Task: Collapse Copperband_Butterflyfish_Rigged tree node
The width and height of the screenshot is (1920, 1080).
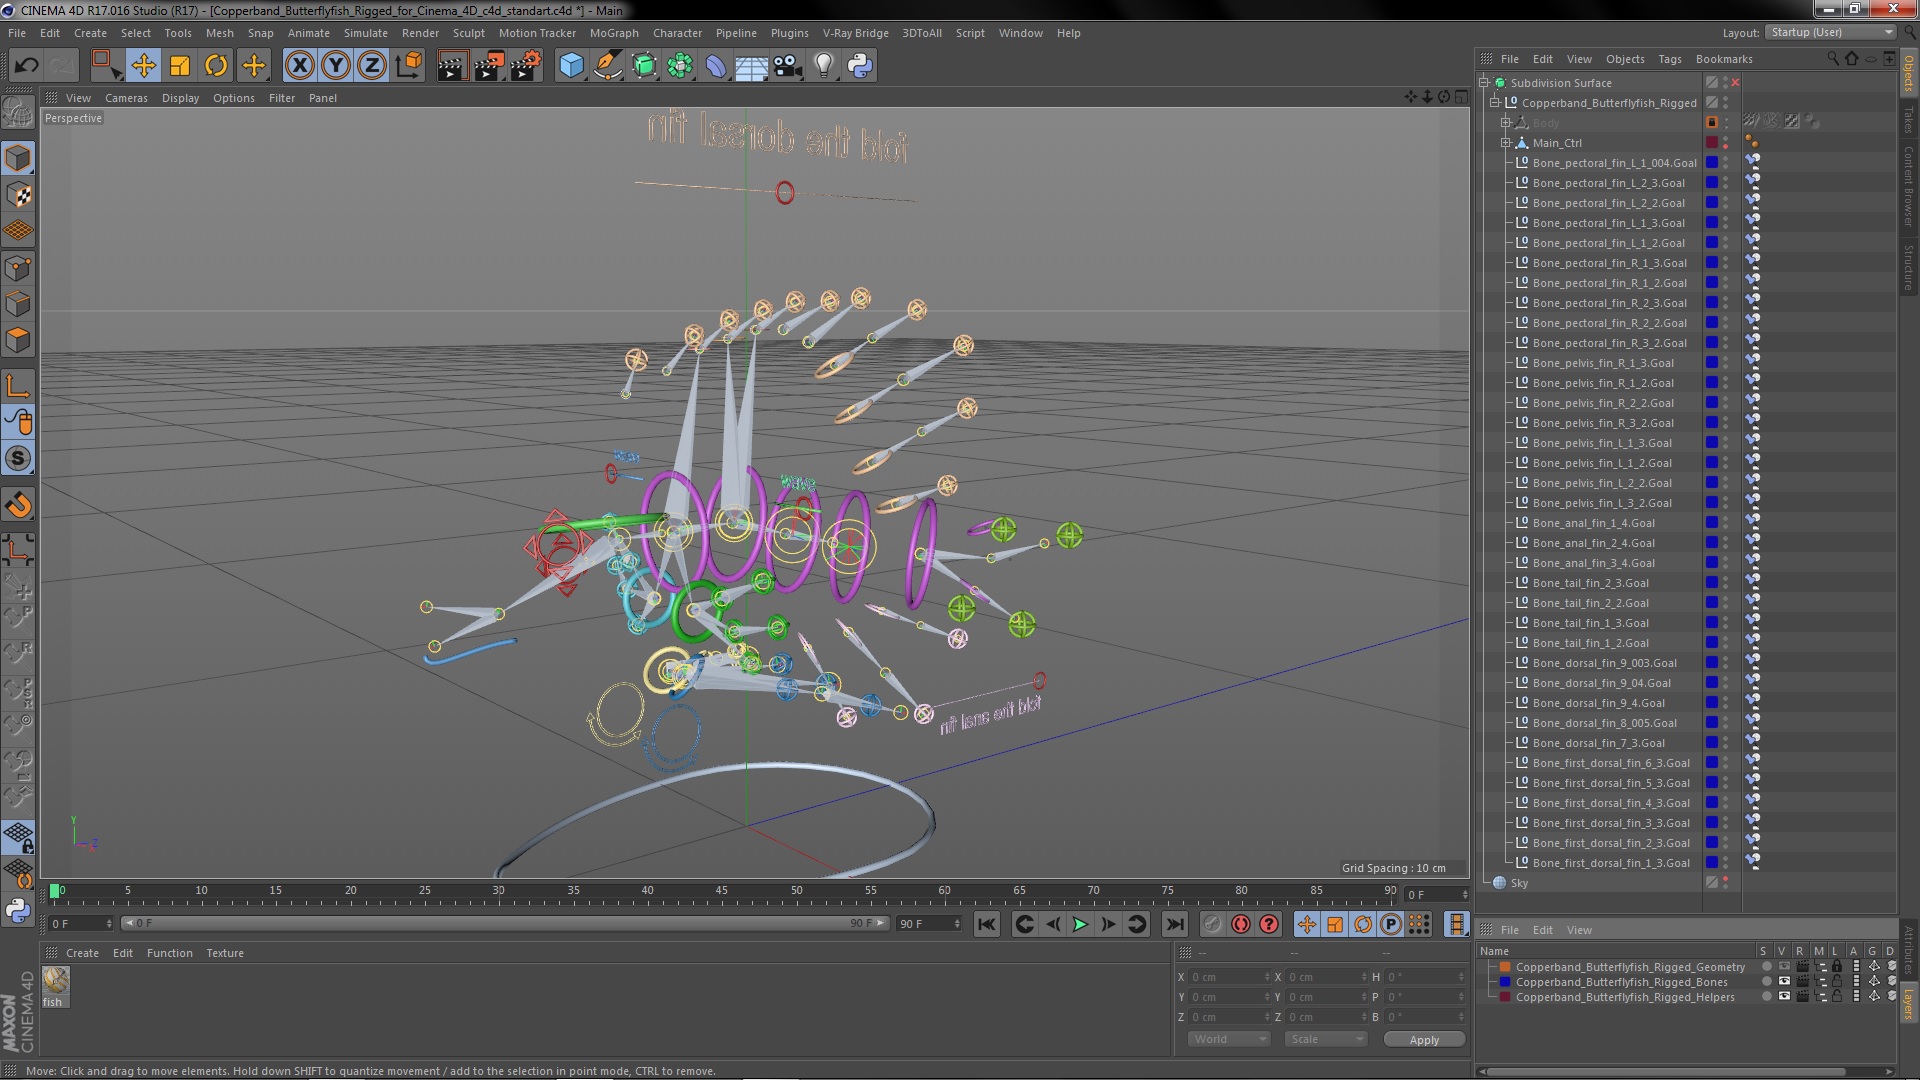Action: (x=1495, y=103)
